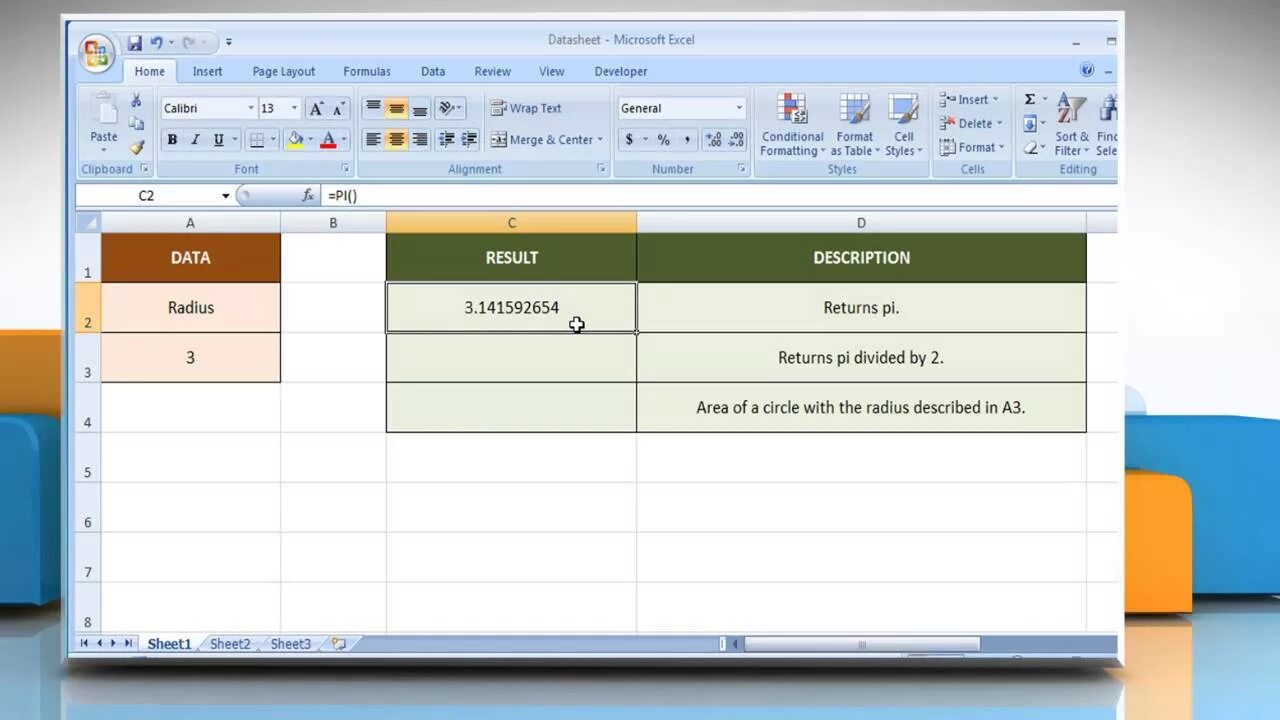Switch to the Formulas tab
The height and width of the screenshot is (720, 1280).
tap(367, 71)
